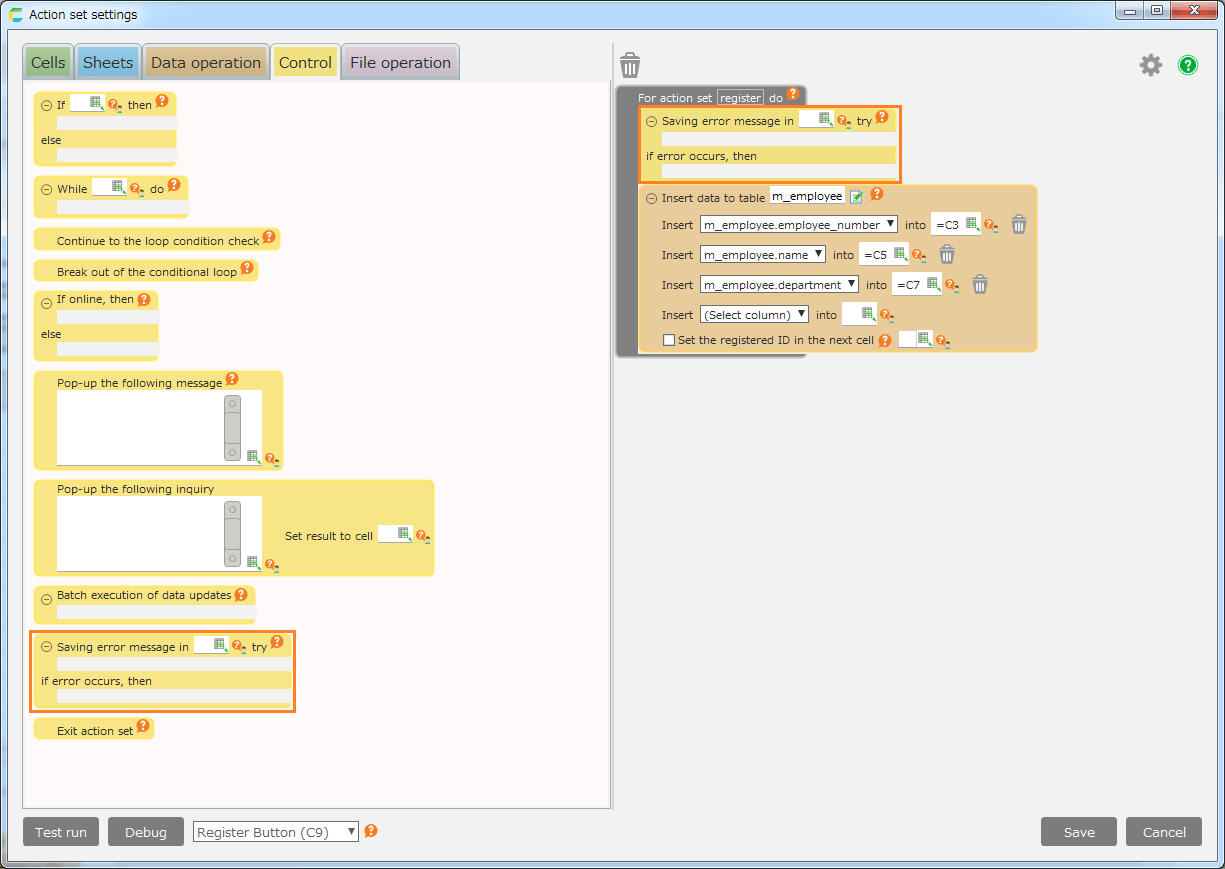Open help for Exit action set block

tap(143, 727)
